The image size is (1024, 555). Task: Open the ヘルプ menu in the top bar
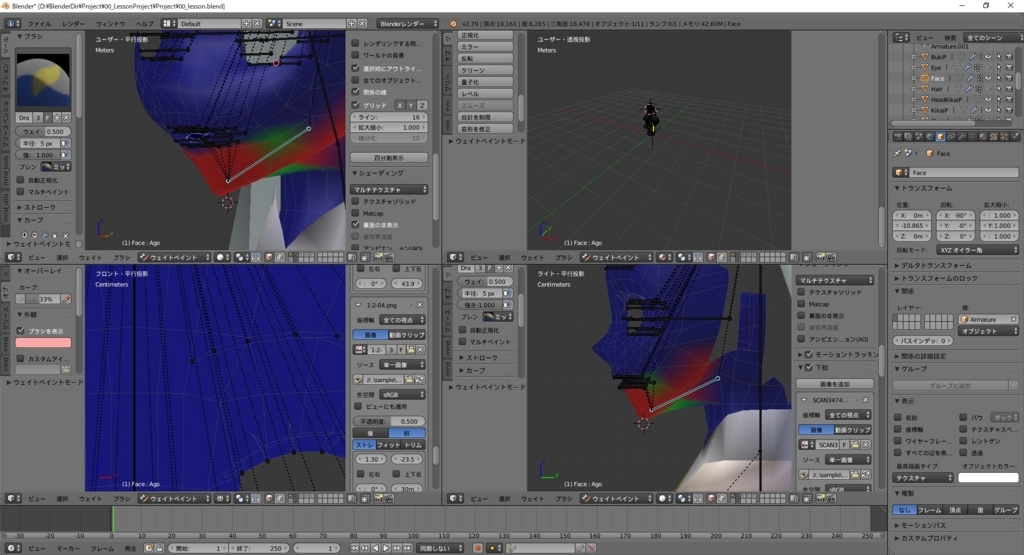144,24
